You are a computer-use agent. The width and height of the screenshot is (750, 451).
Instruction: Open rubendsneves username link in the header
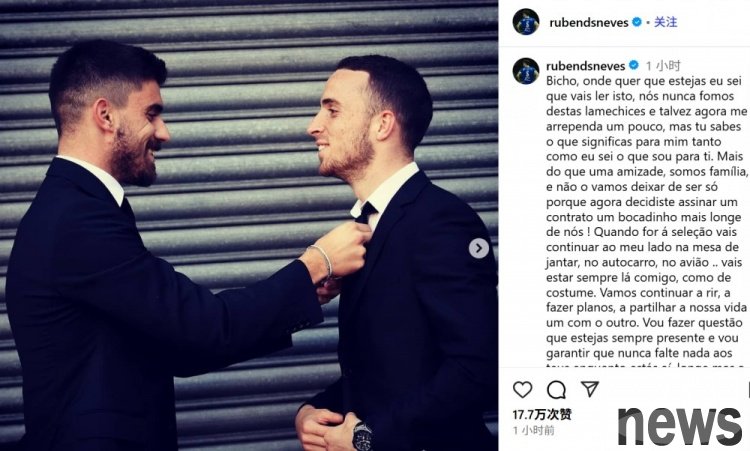(x=589, y=22)
